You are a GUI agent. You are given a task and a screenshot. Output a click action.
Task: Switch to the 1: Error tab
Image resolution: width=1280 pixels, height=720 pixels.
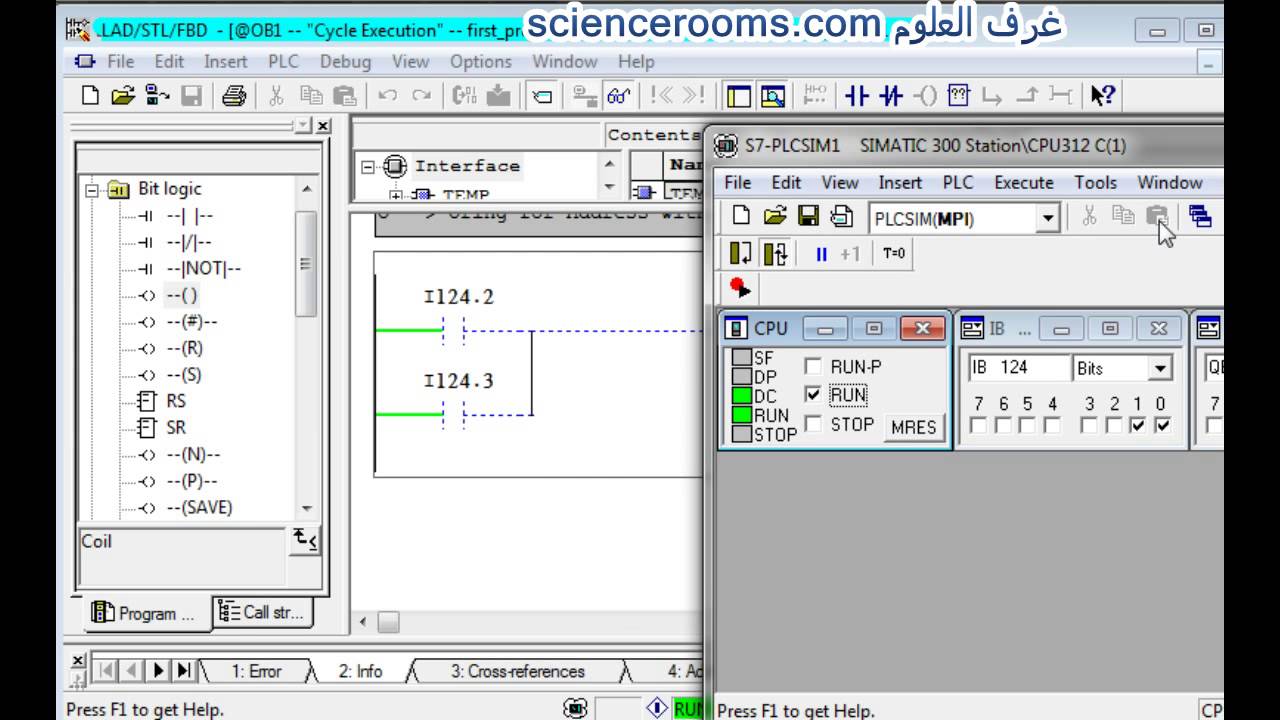[256, 671]
